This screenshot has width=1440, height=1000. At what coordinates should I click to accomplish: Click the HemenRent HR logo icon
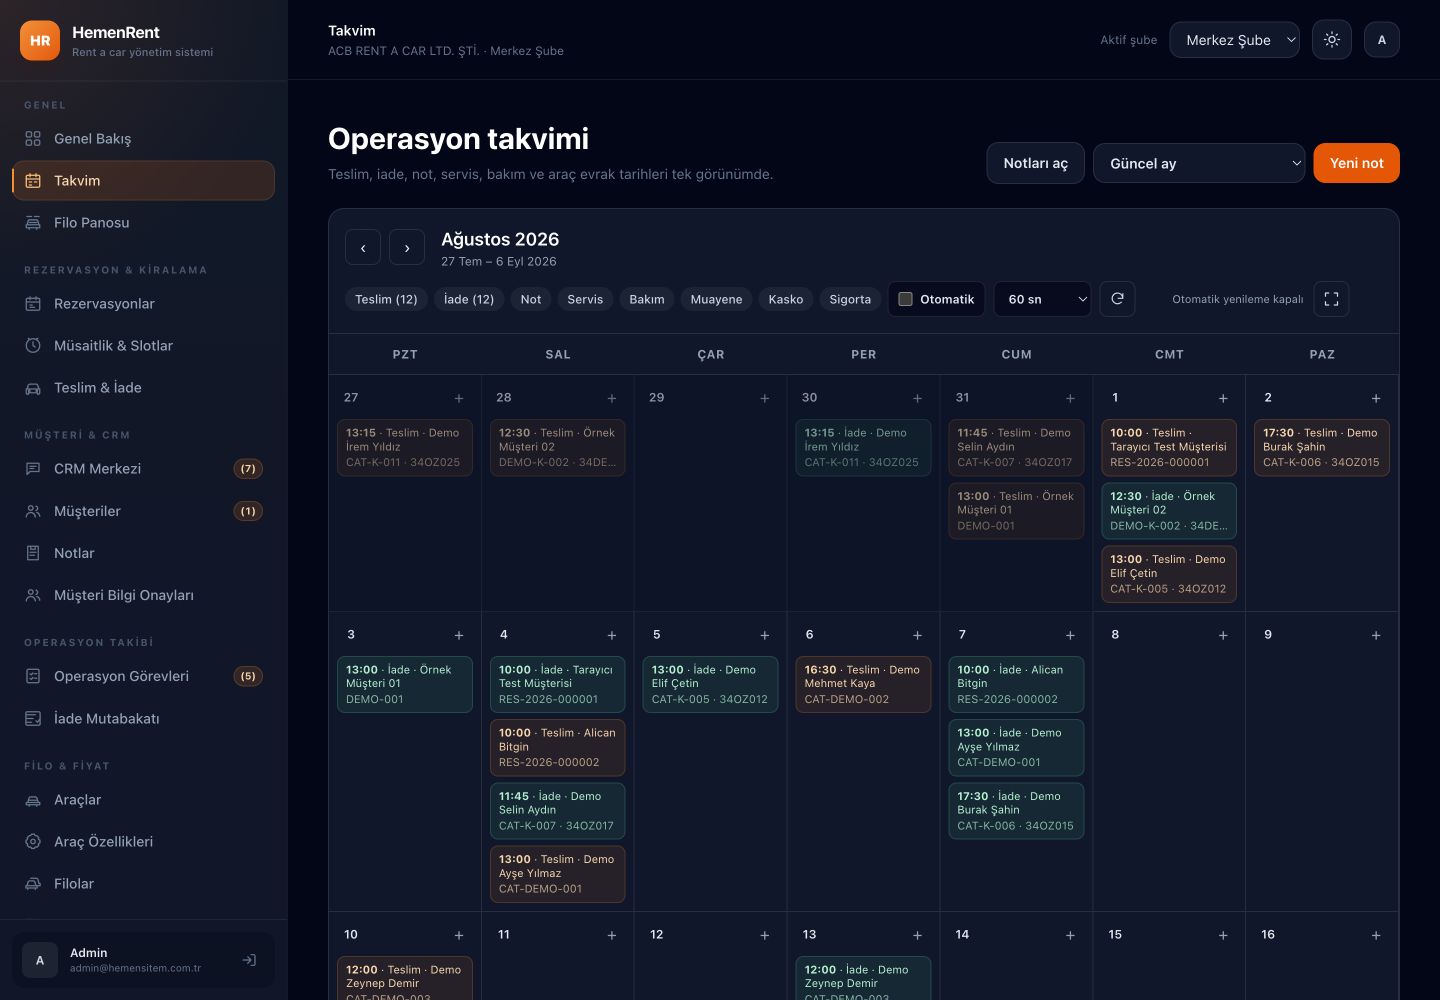click(40, 41)
